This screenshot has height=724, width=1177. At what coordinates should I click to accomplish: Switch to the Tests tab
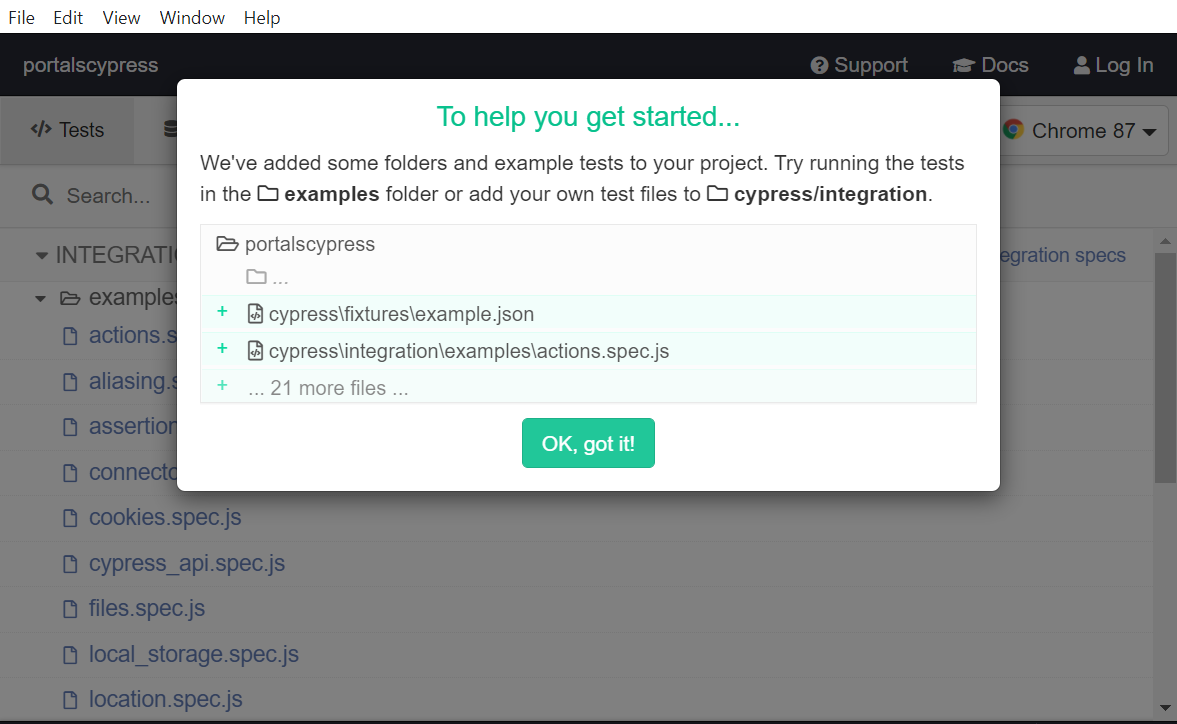click(68, 130)
